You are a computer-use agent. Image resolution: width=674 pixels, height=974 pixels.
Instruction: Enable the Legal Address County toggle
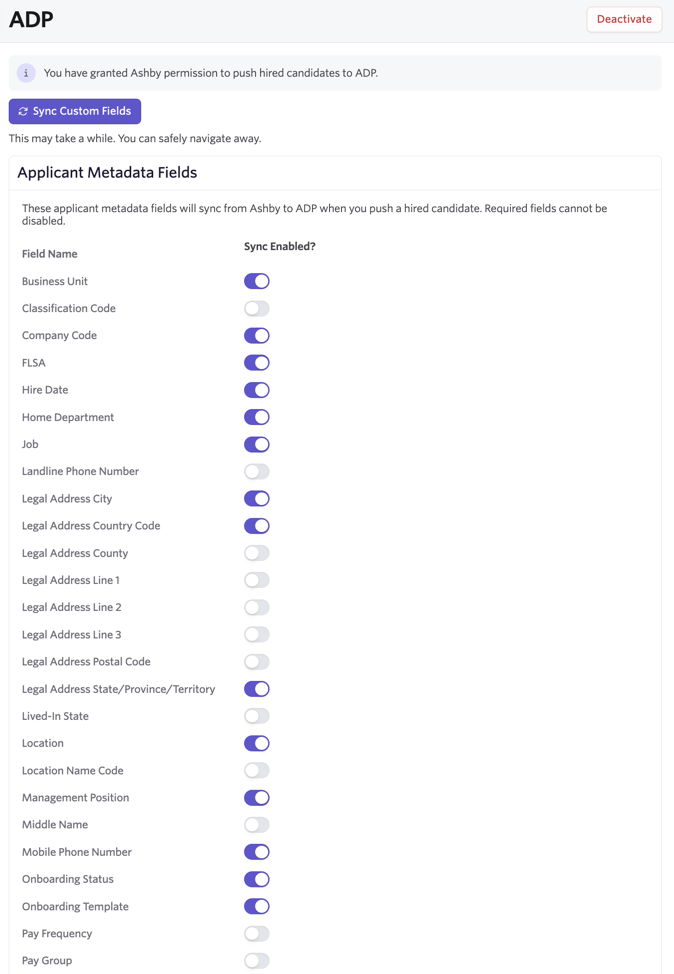click(x=257, y=553)
